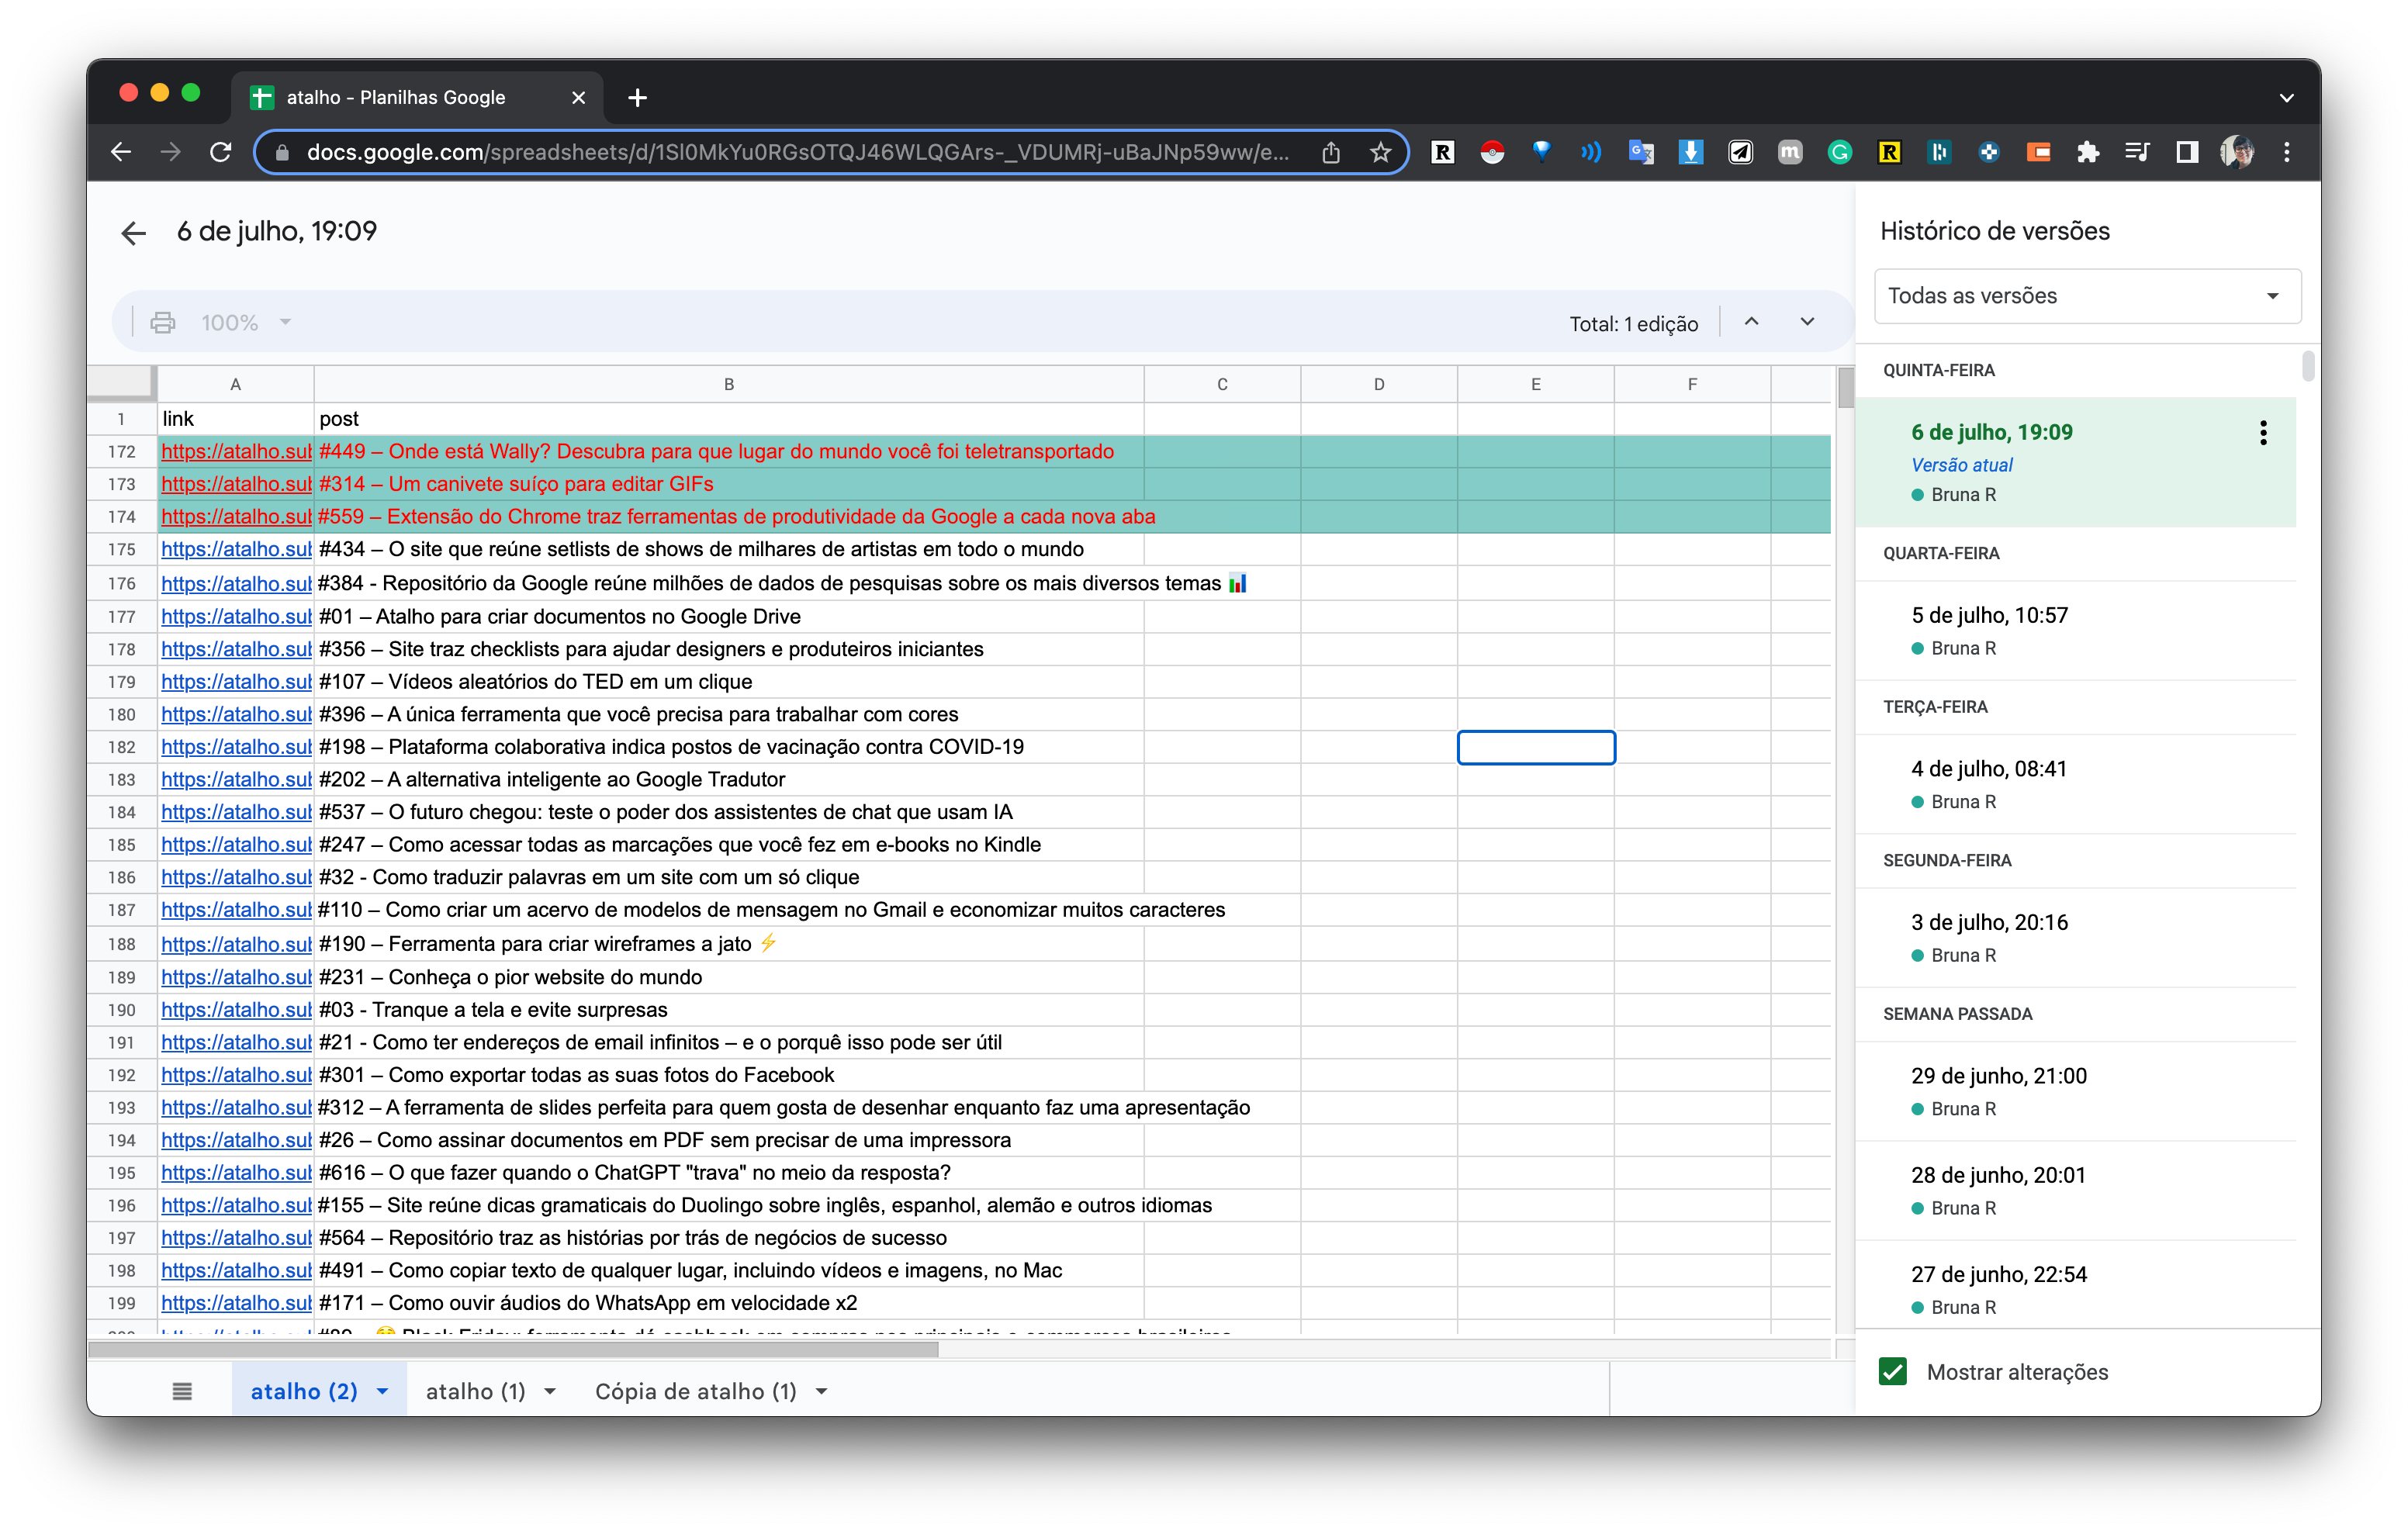Click the cell "#314 – Um canivete suíço para editar GIFs"
The image size is (2408, 1531).
729,484
